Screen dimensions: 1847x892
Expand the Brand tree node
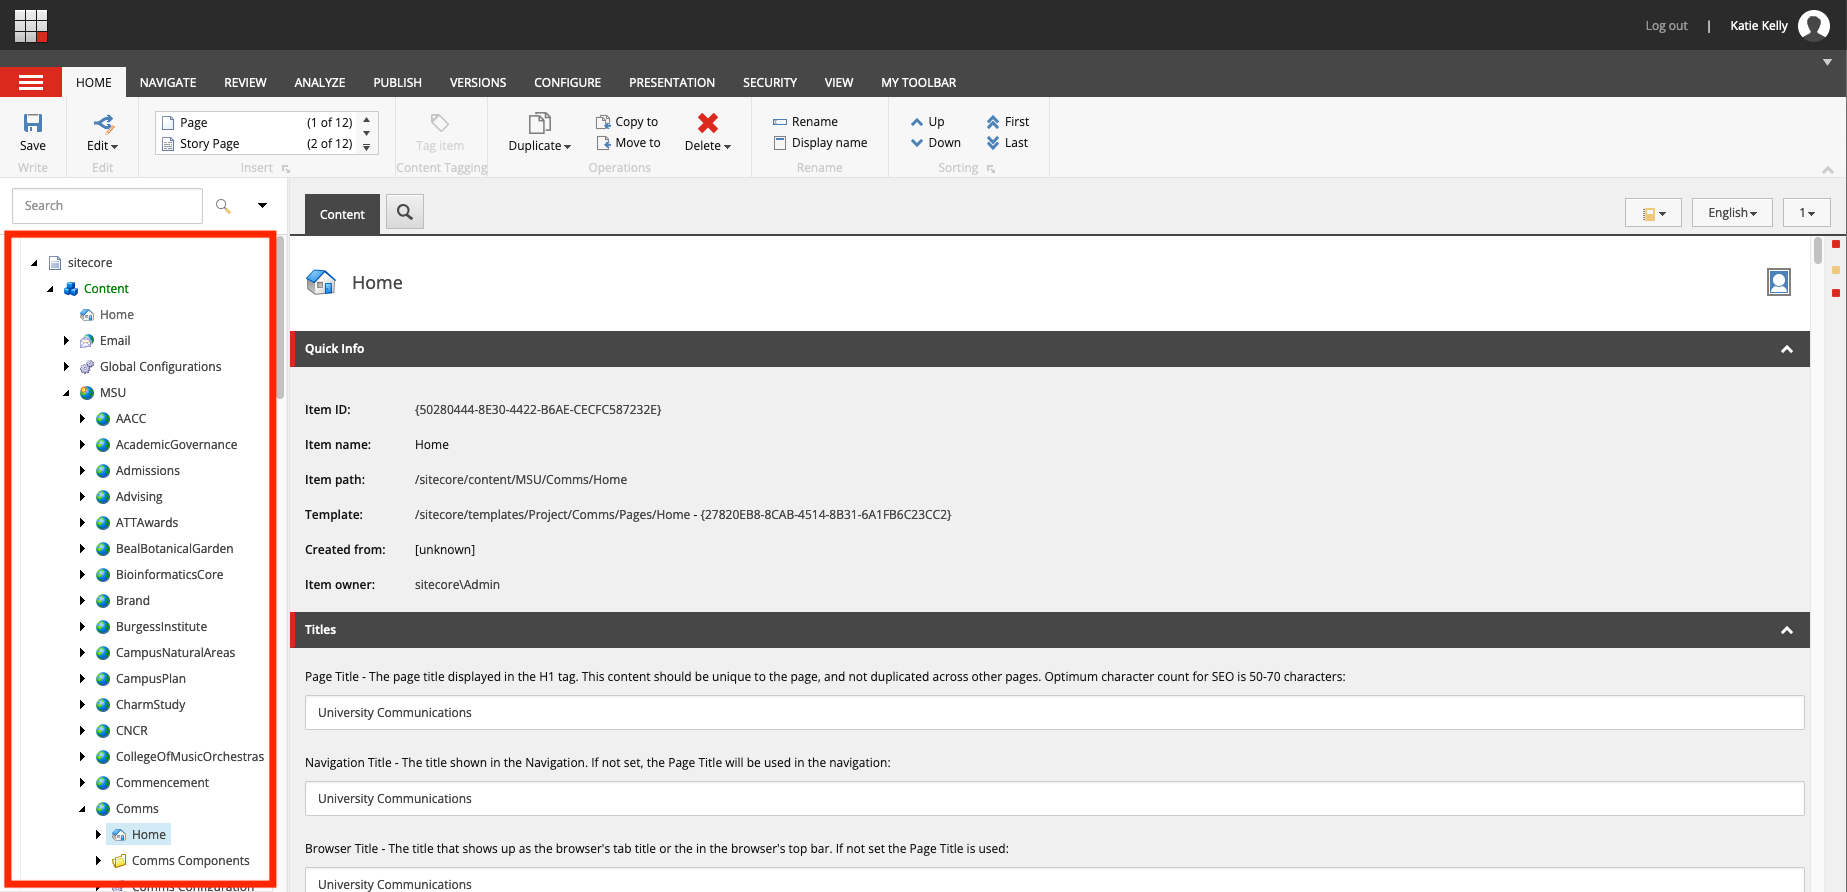[83, 601]
